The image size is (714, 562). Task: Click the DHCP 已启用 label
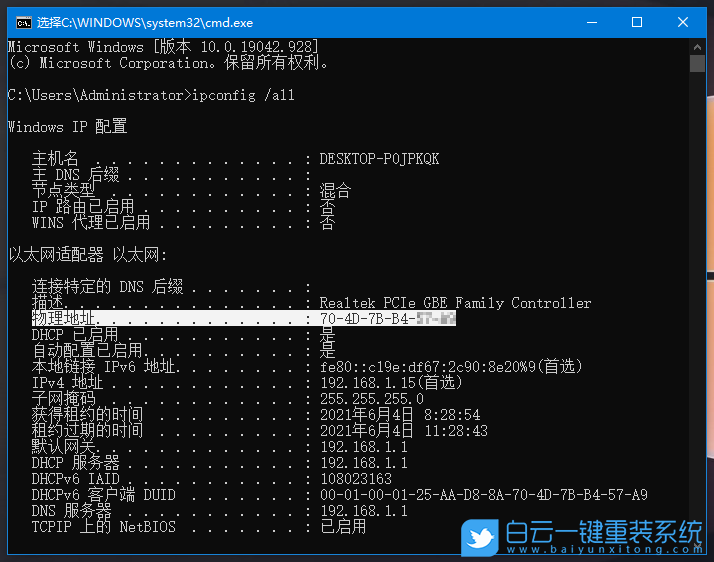[75, 335]
